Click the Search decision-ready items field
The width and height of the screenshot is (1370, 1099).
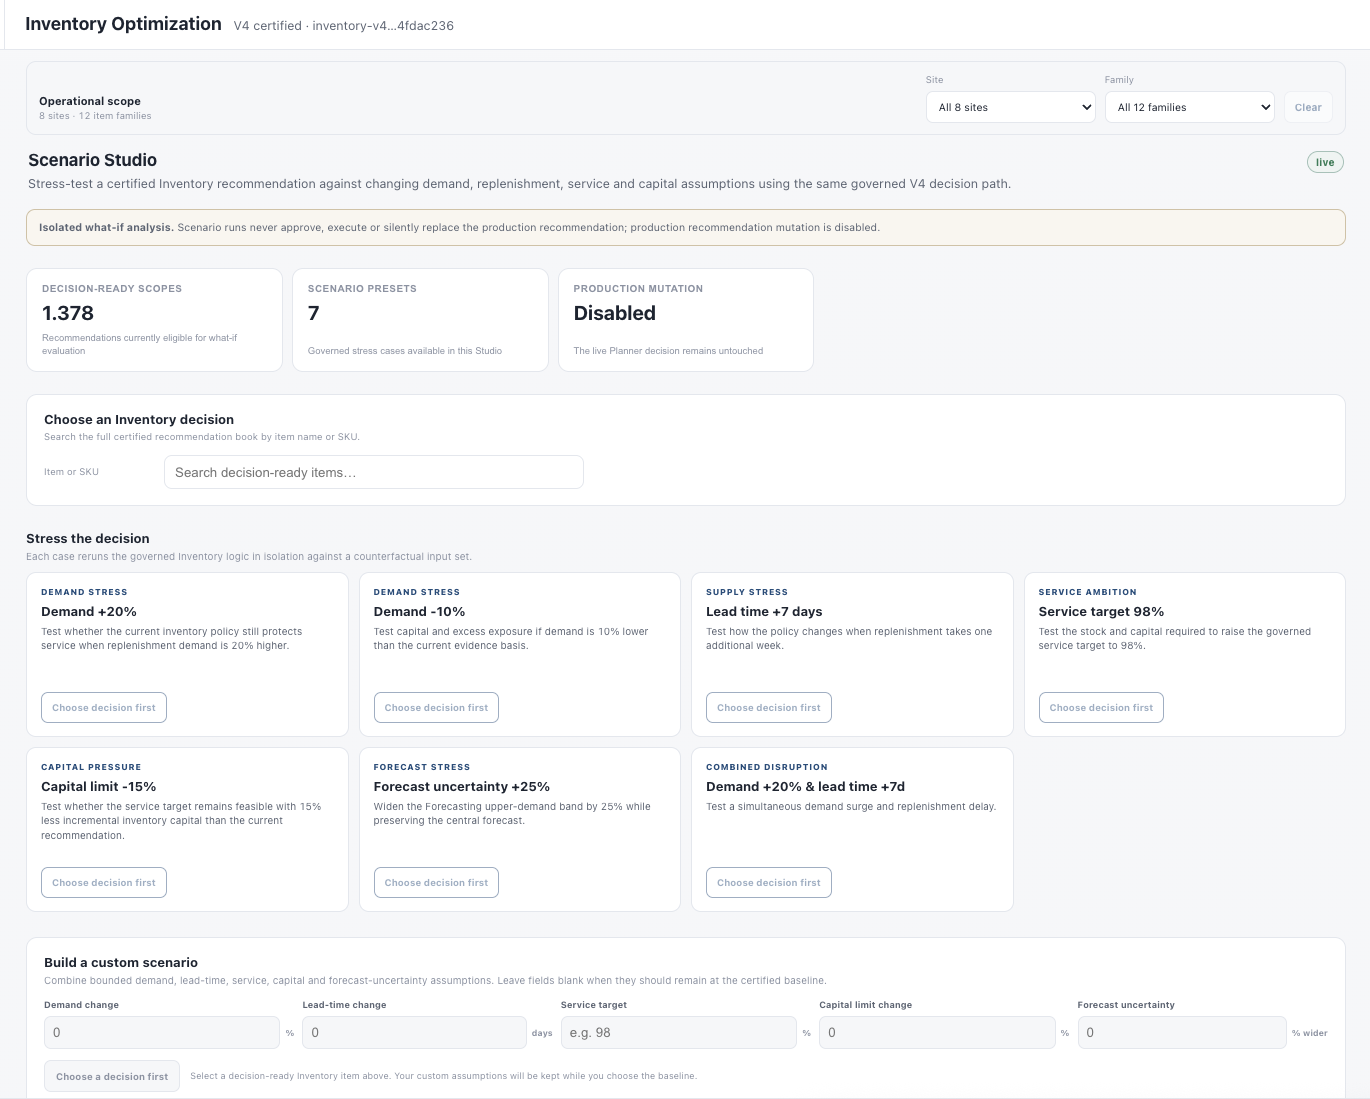pyautogui.click(x=373, y=472)
